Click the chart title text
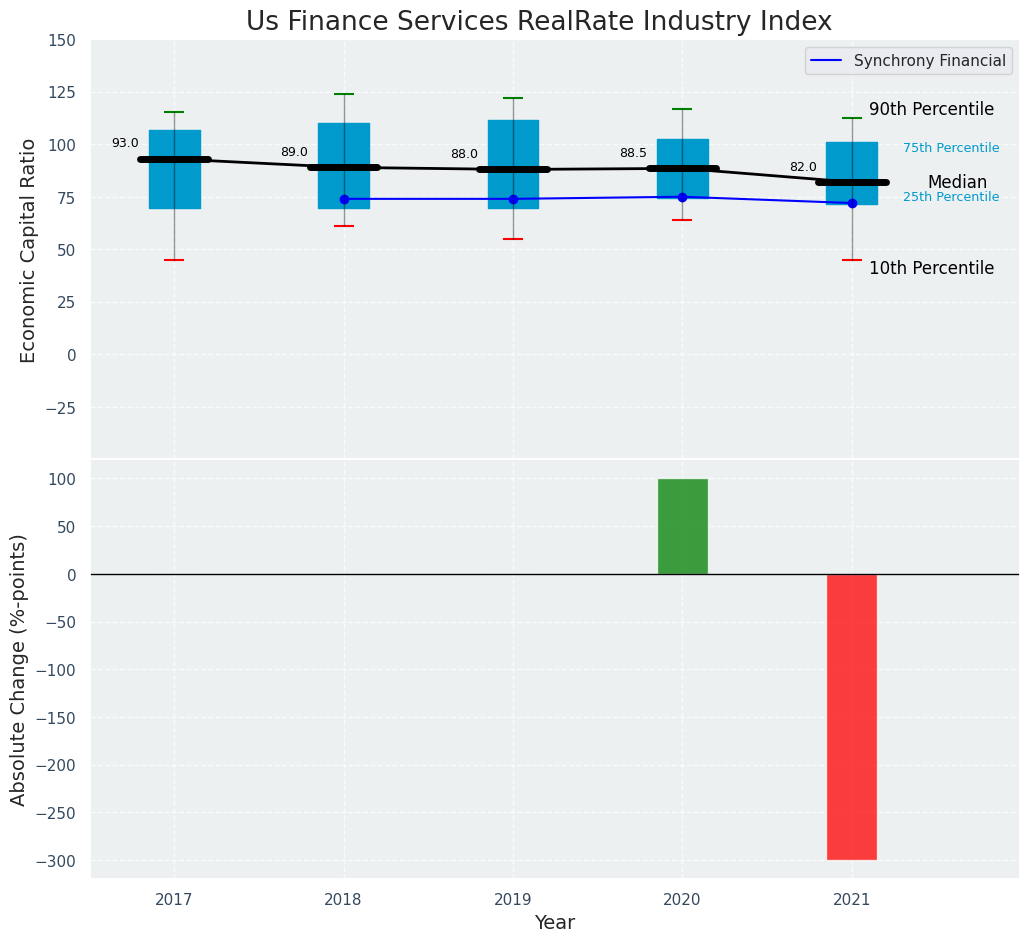This screenshot has width=1029, height=942. click(x=538, y=22)
